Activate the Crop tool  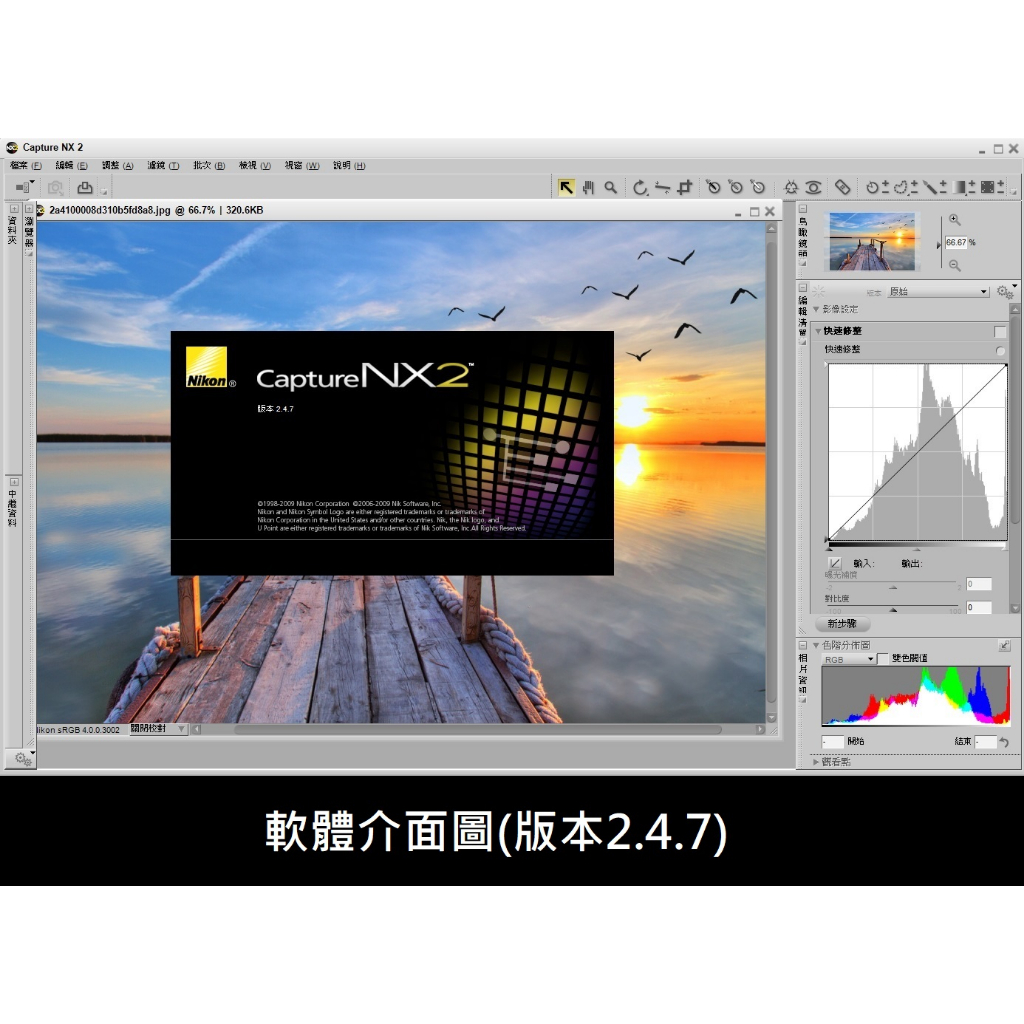pos(684,188)
